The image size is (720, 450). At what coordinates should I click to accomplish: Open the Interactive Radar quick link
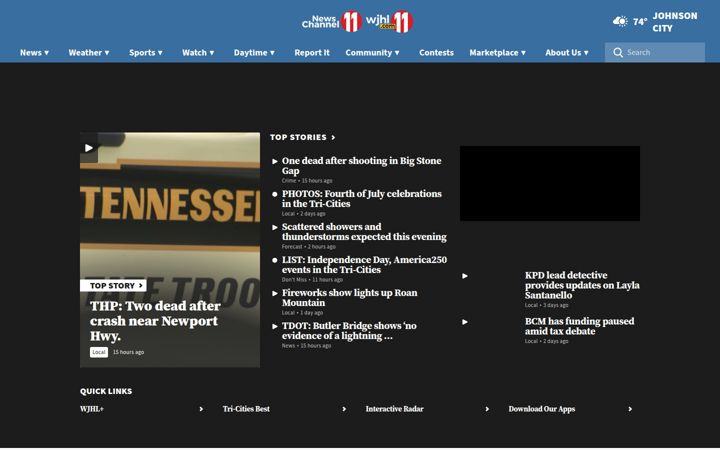tap(394, 409)
